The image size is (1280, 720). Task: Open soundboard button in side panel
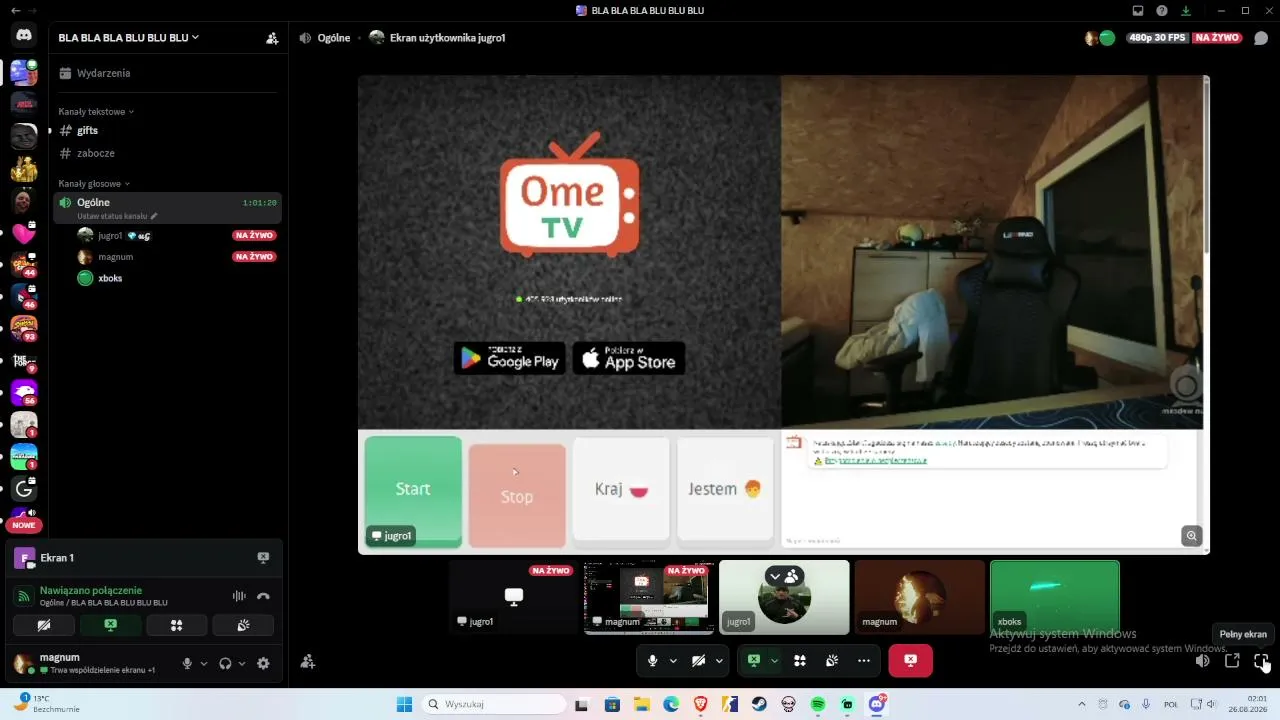click(x=243, y=625)
